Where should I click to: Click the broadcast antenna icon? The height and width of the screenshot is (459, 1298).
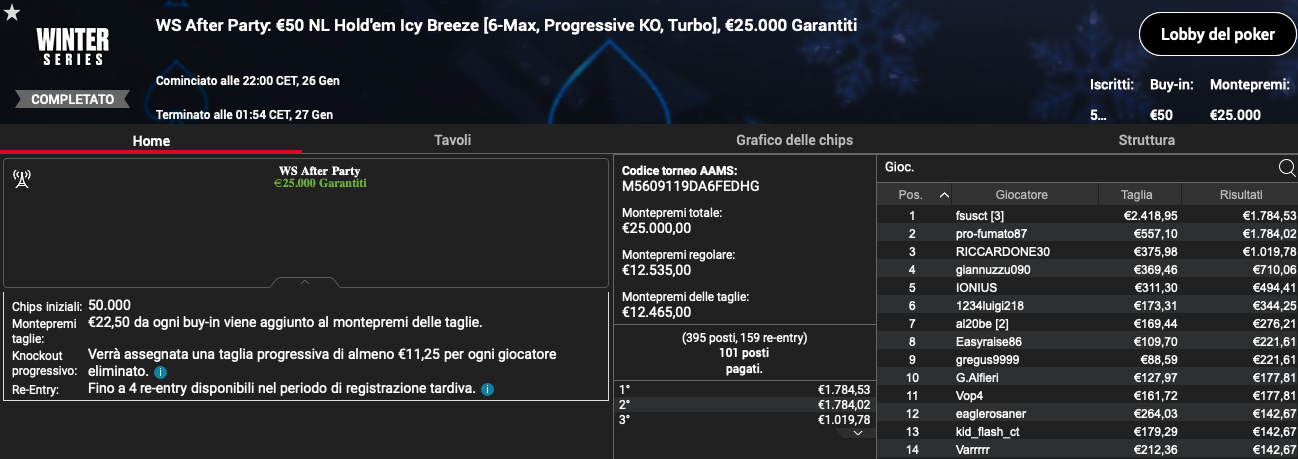pos(21,179)
